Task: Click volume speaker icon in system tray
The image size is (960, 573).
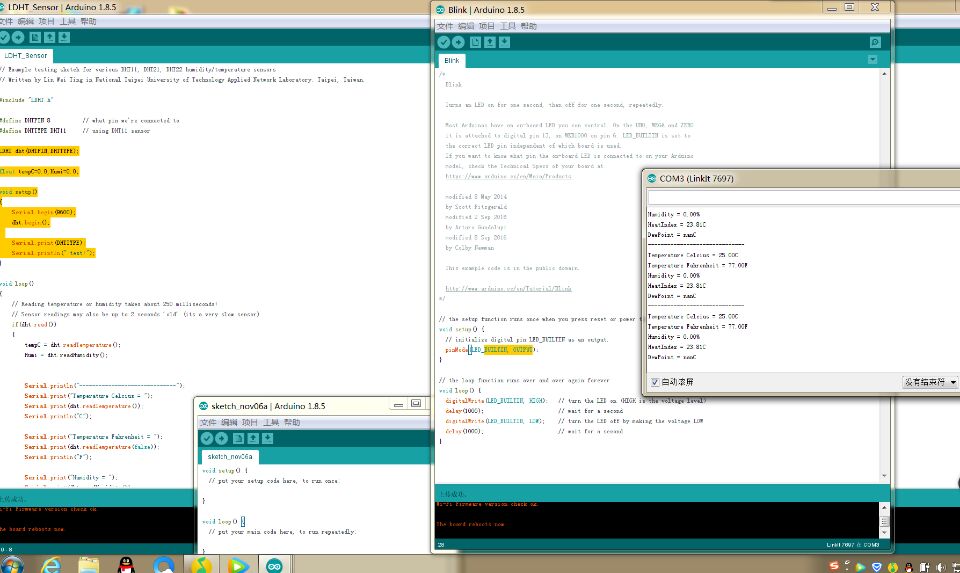Action: tap(941, 567)
